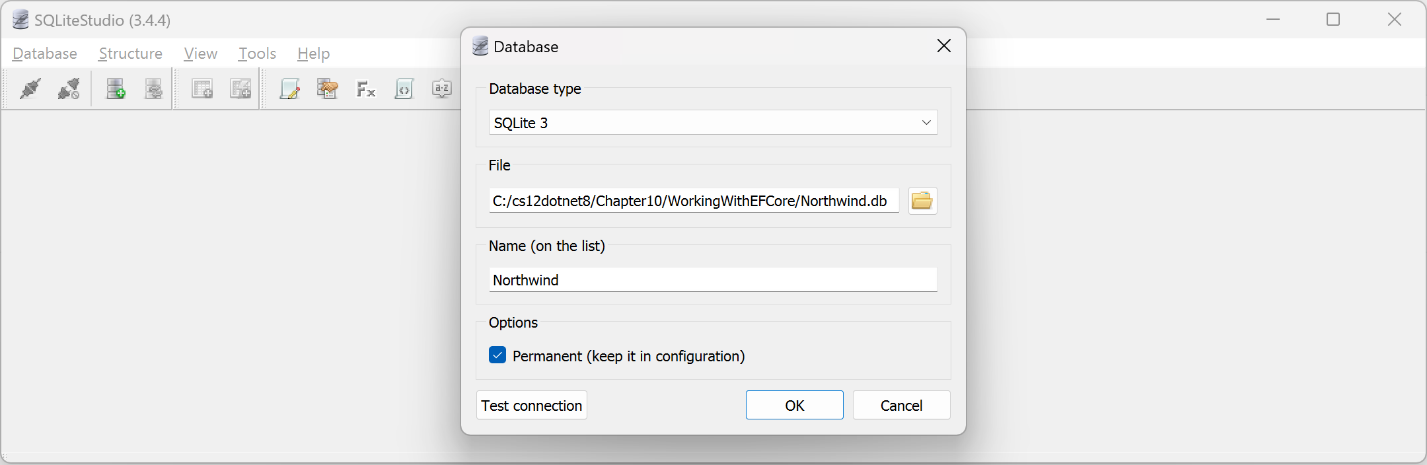
Task: Open the collations editor (a-z) icon
Action: [x=442, y=89]
